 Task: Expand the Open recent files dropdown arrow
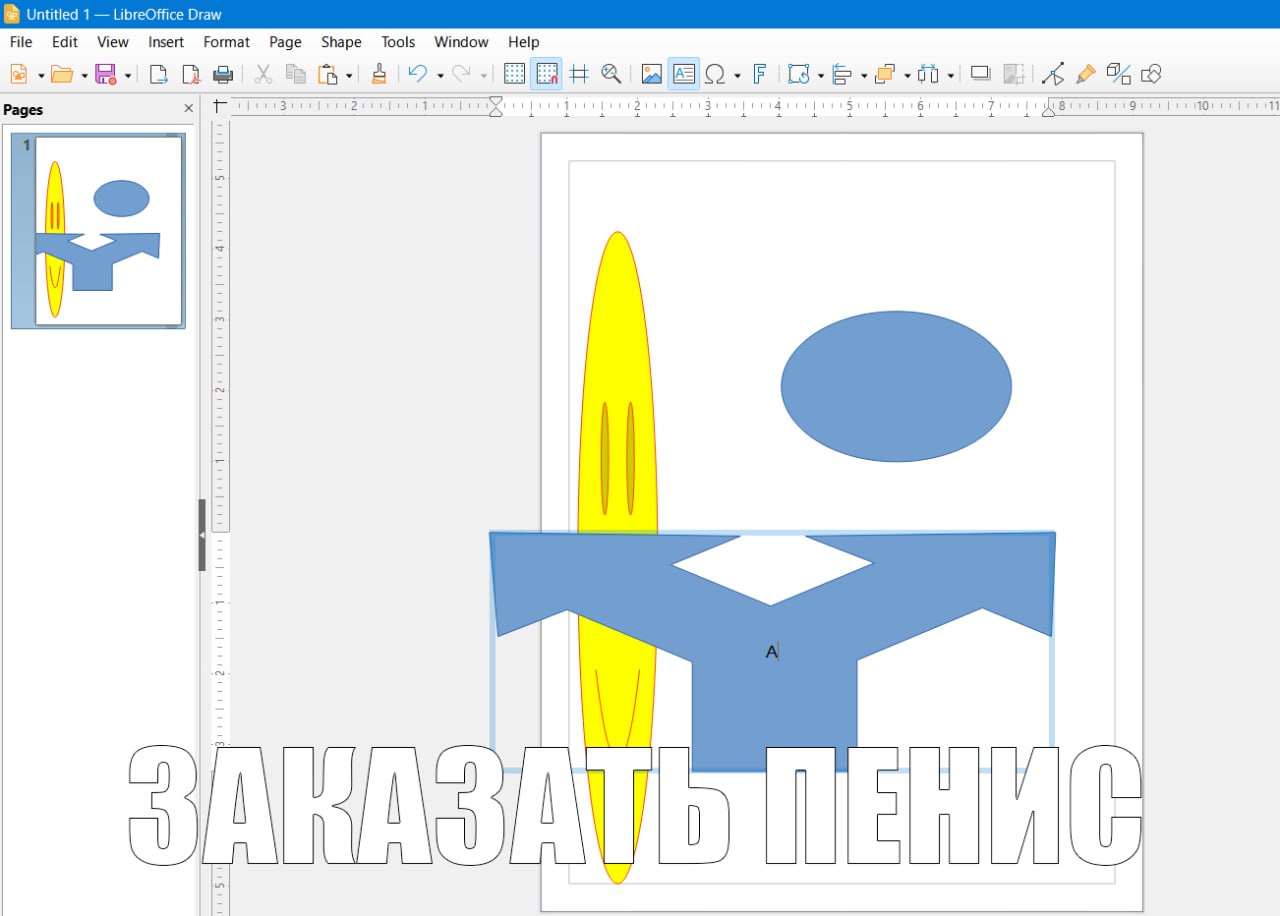tap(84, 75)
